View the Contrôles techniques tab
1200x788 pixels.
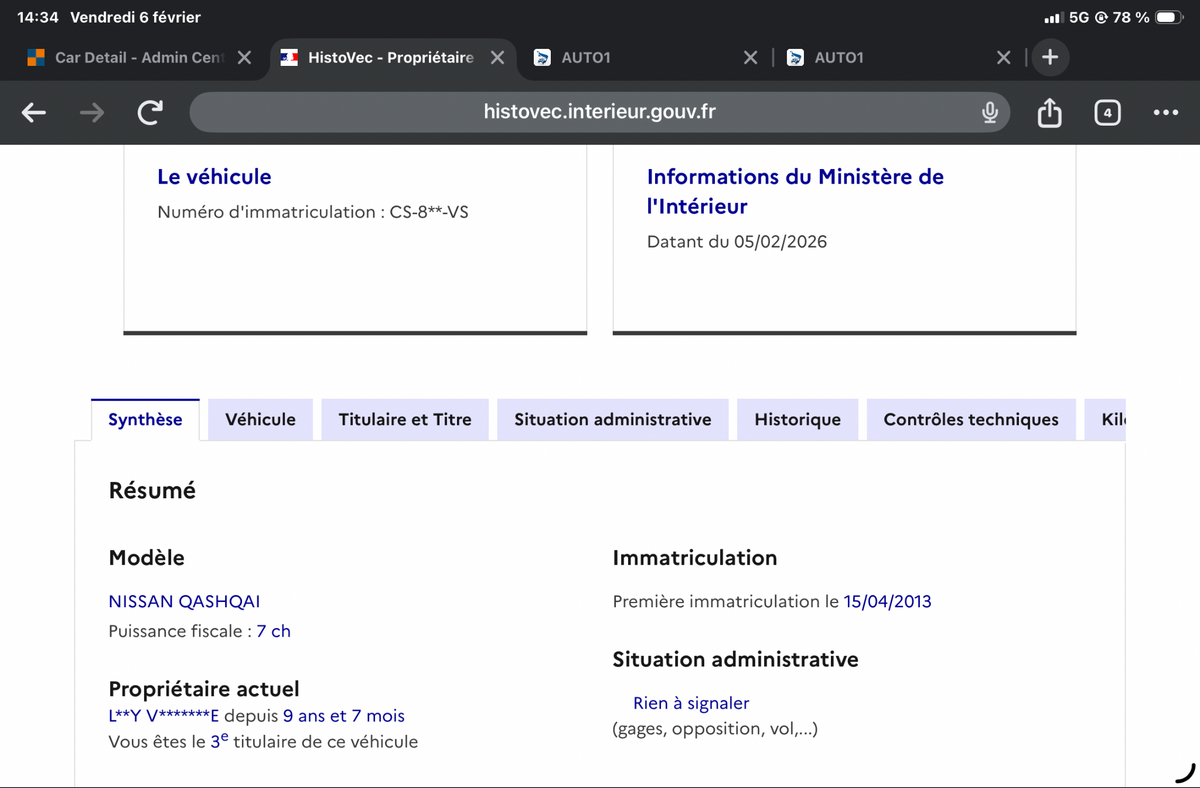coord(970,420)
